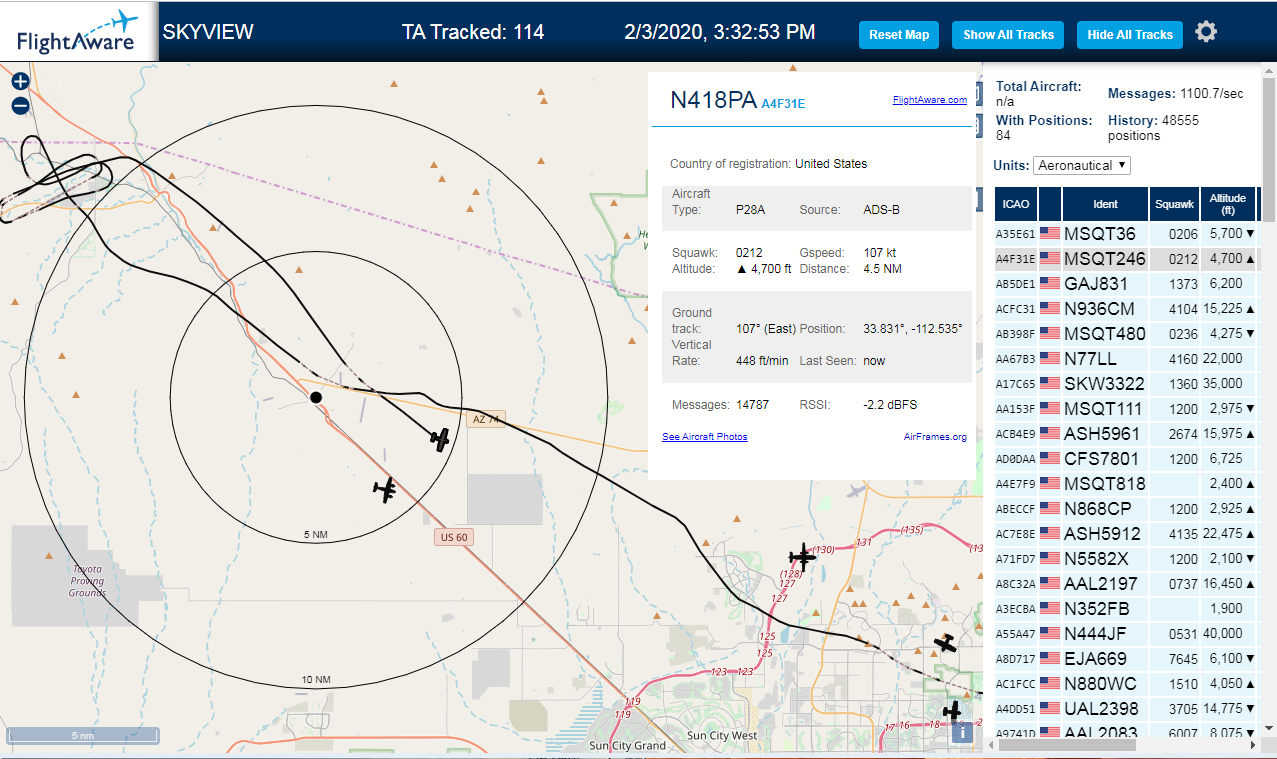The image size is (1277, 759).
Task: Open the AirFrames.org link
Action: pyautogui.click(x=935, y=437)
